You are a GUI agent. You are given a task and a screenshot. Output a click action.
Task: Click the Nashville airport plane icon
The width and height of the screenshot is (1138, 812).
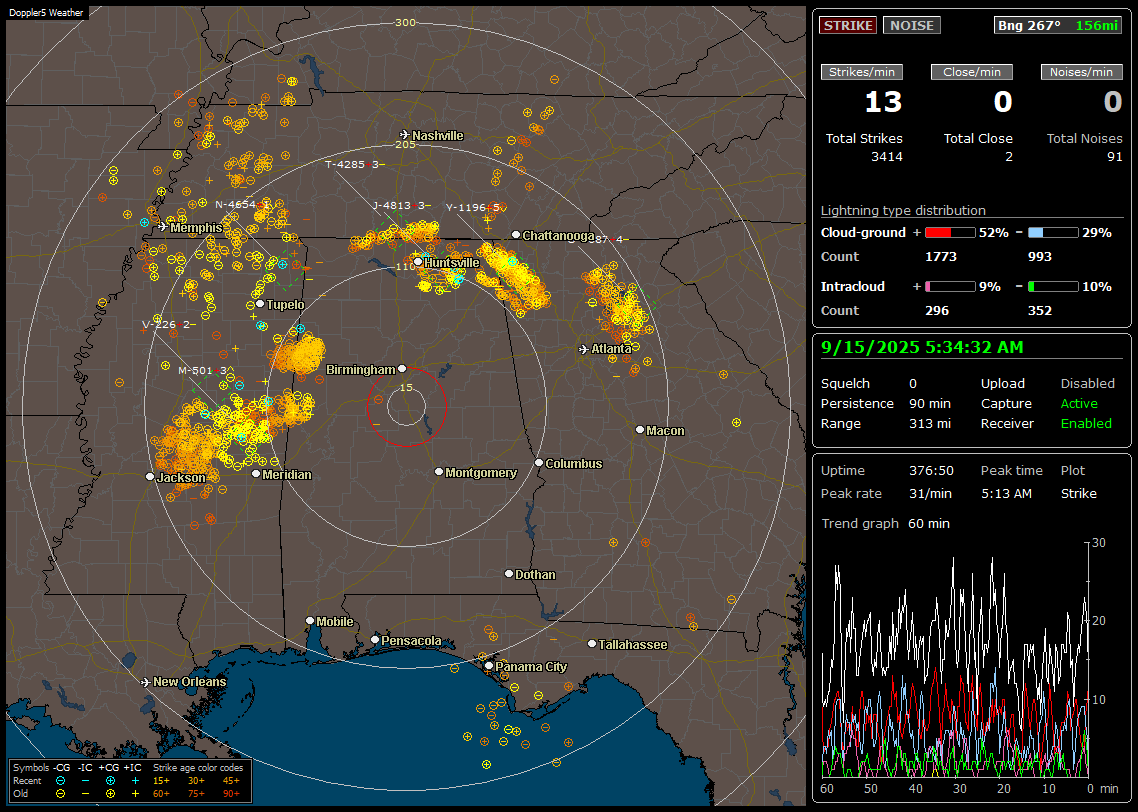pyautogui.click(x=404, y=135)
